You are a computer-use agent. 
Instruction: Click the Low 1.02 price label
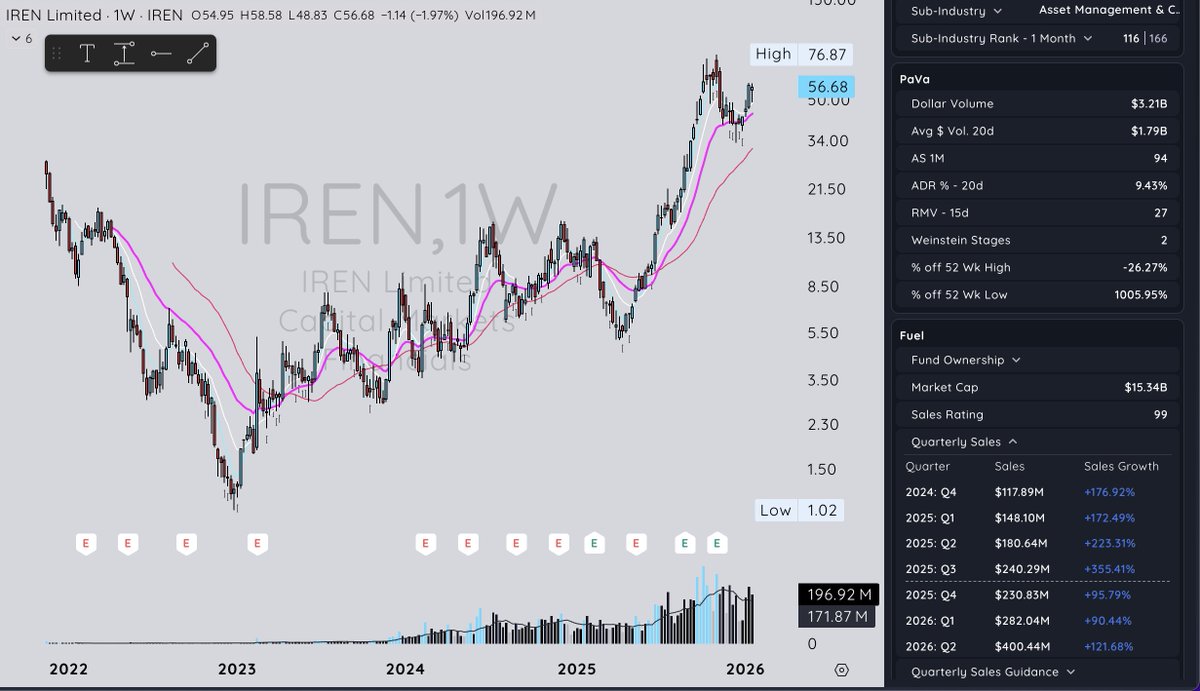coord(799,510)
